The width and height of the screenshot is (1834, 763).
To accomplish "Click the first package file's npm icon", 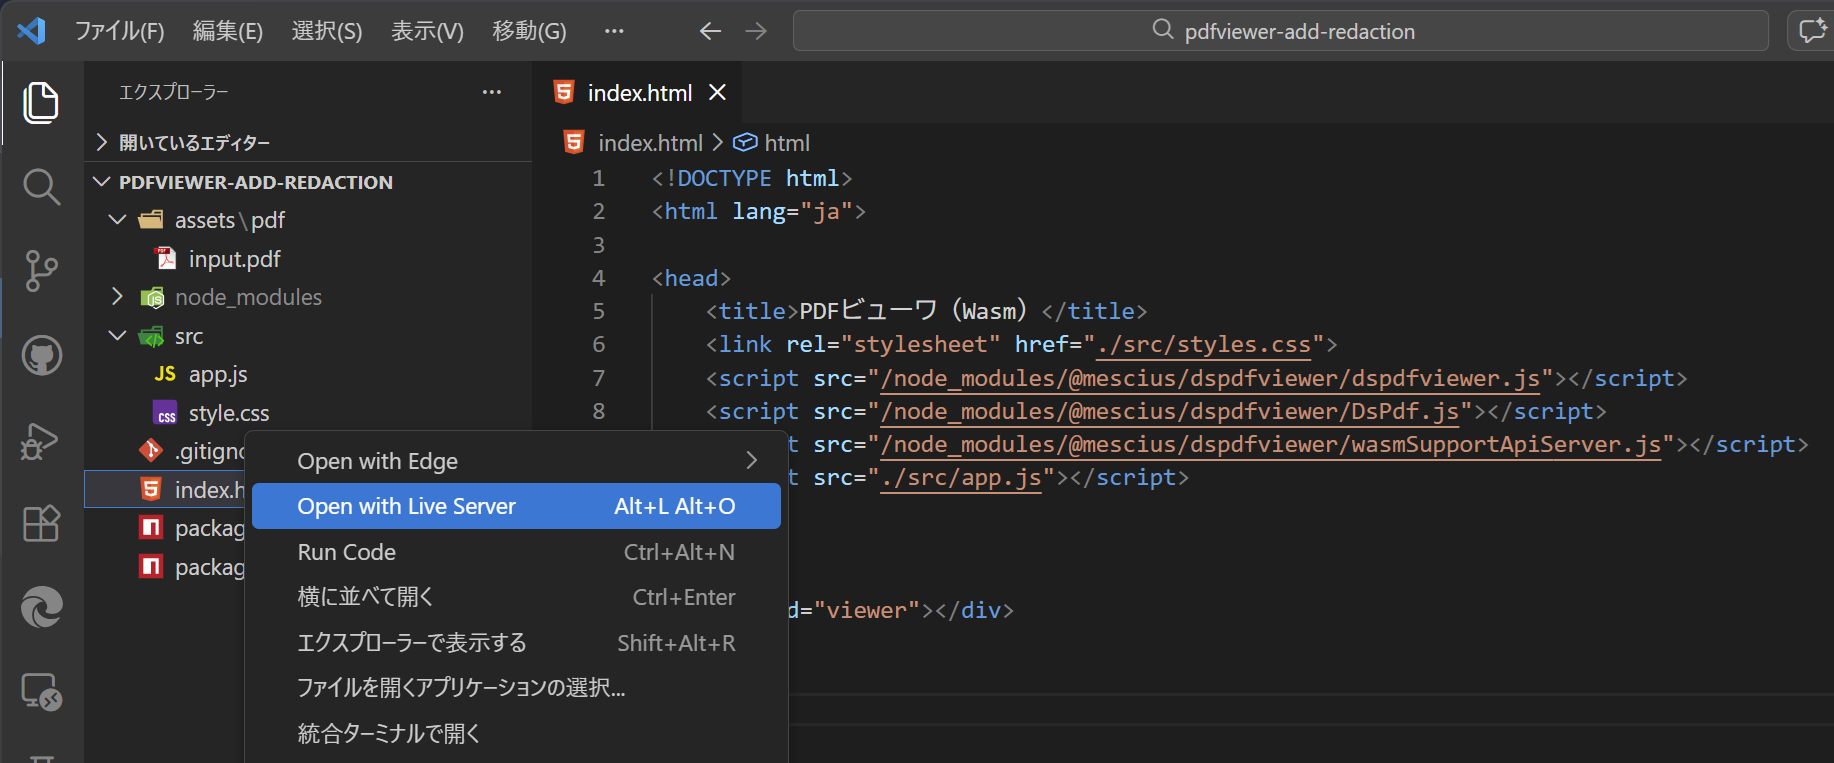I will (151, 527).
